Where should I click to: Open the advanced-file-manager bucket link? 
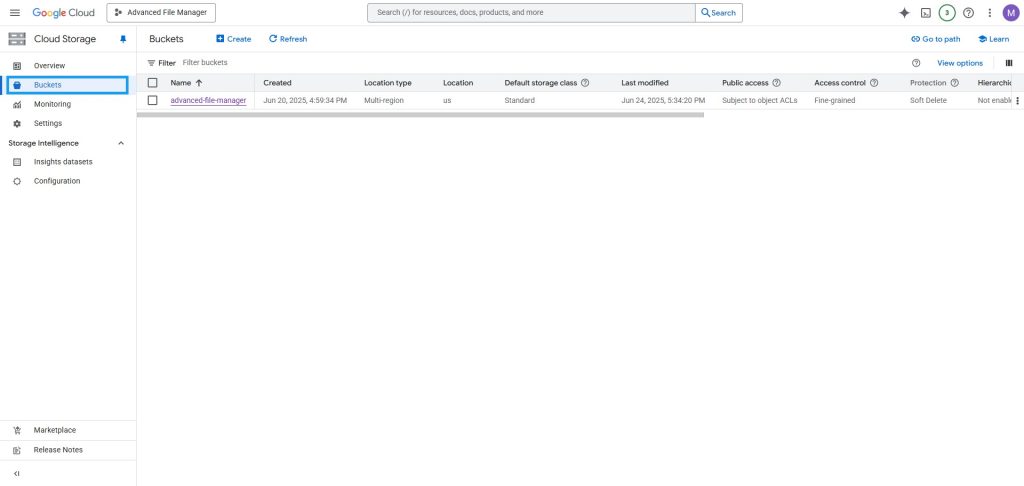208,101
